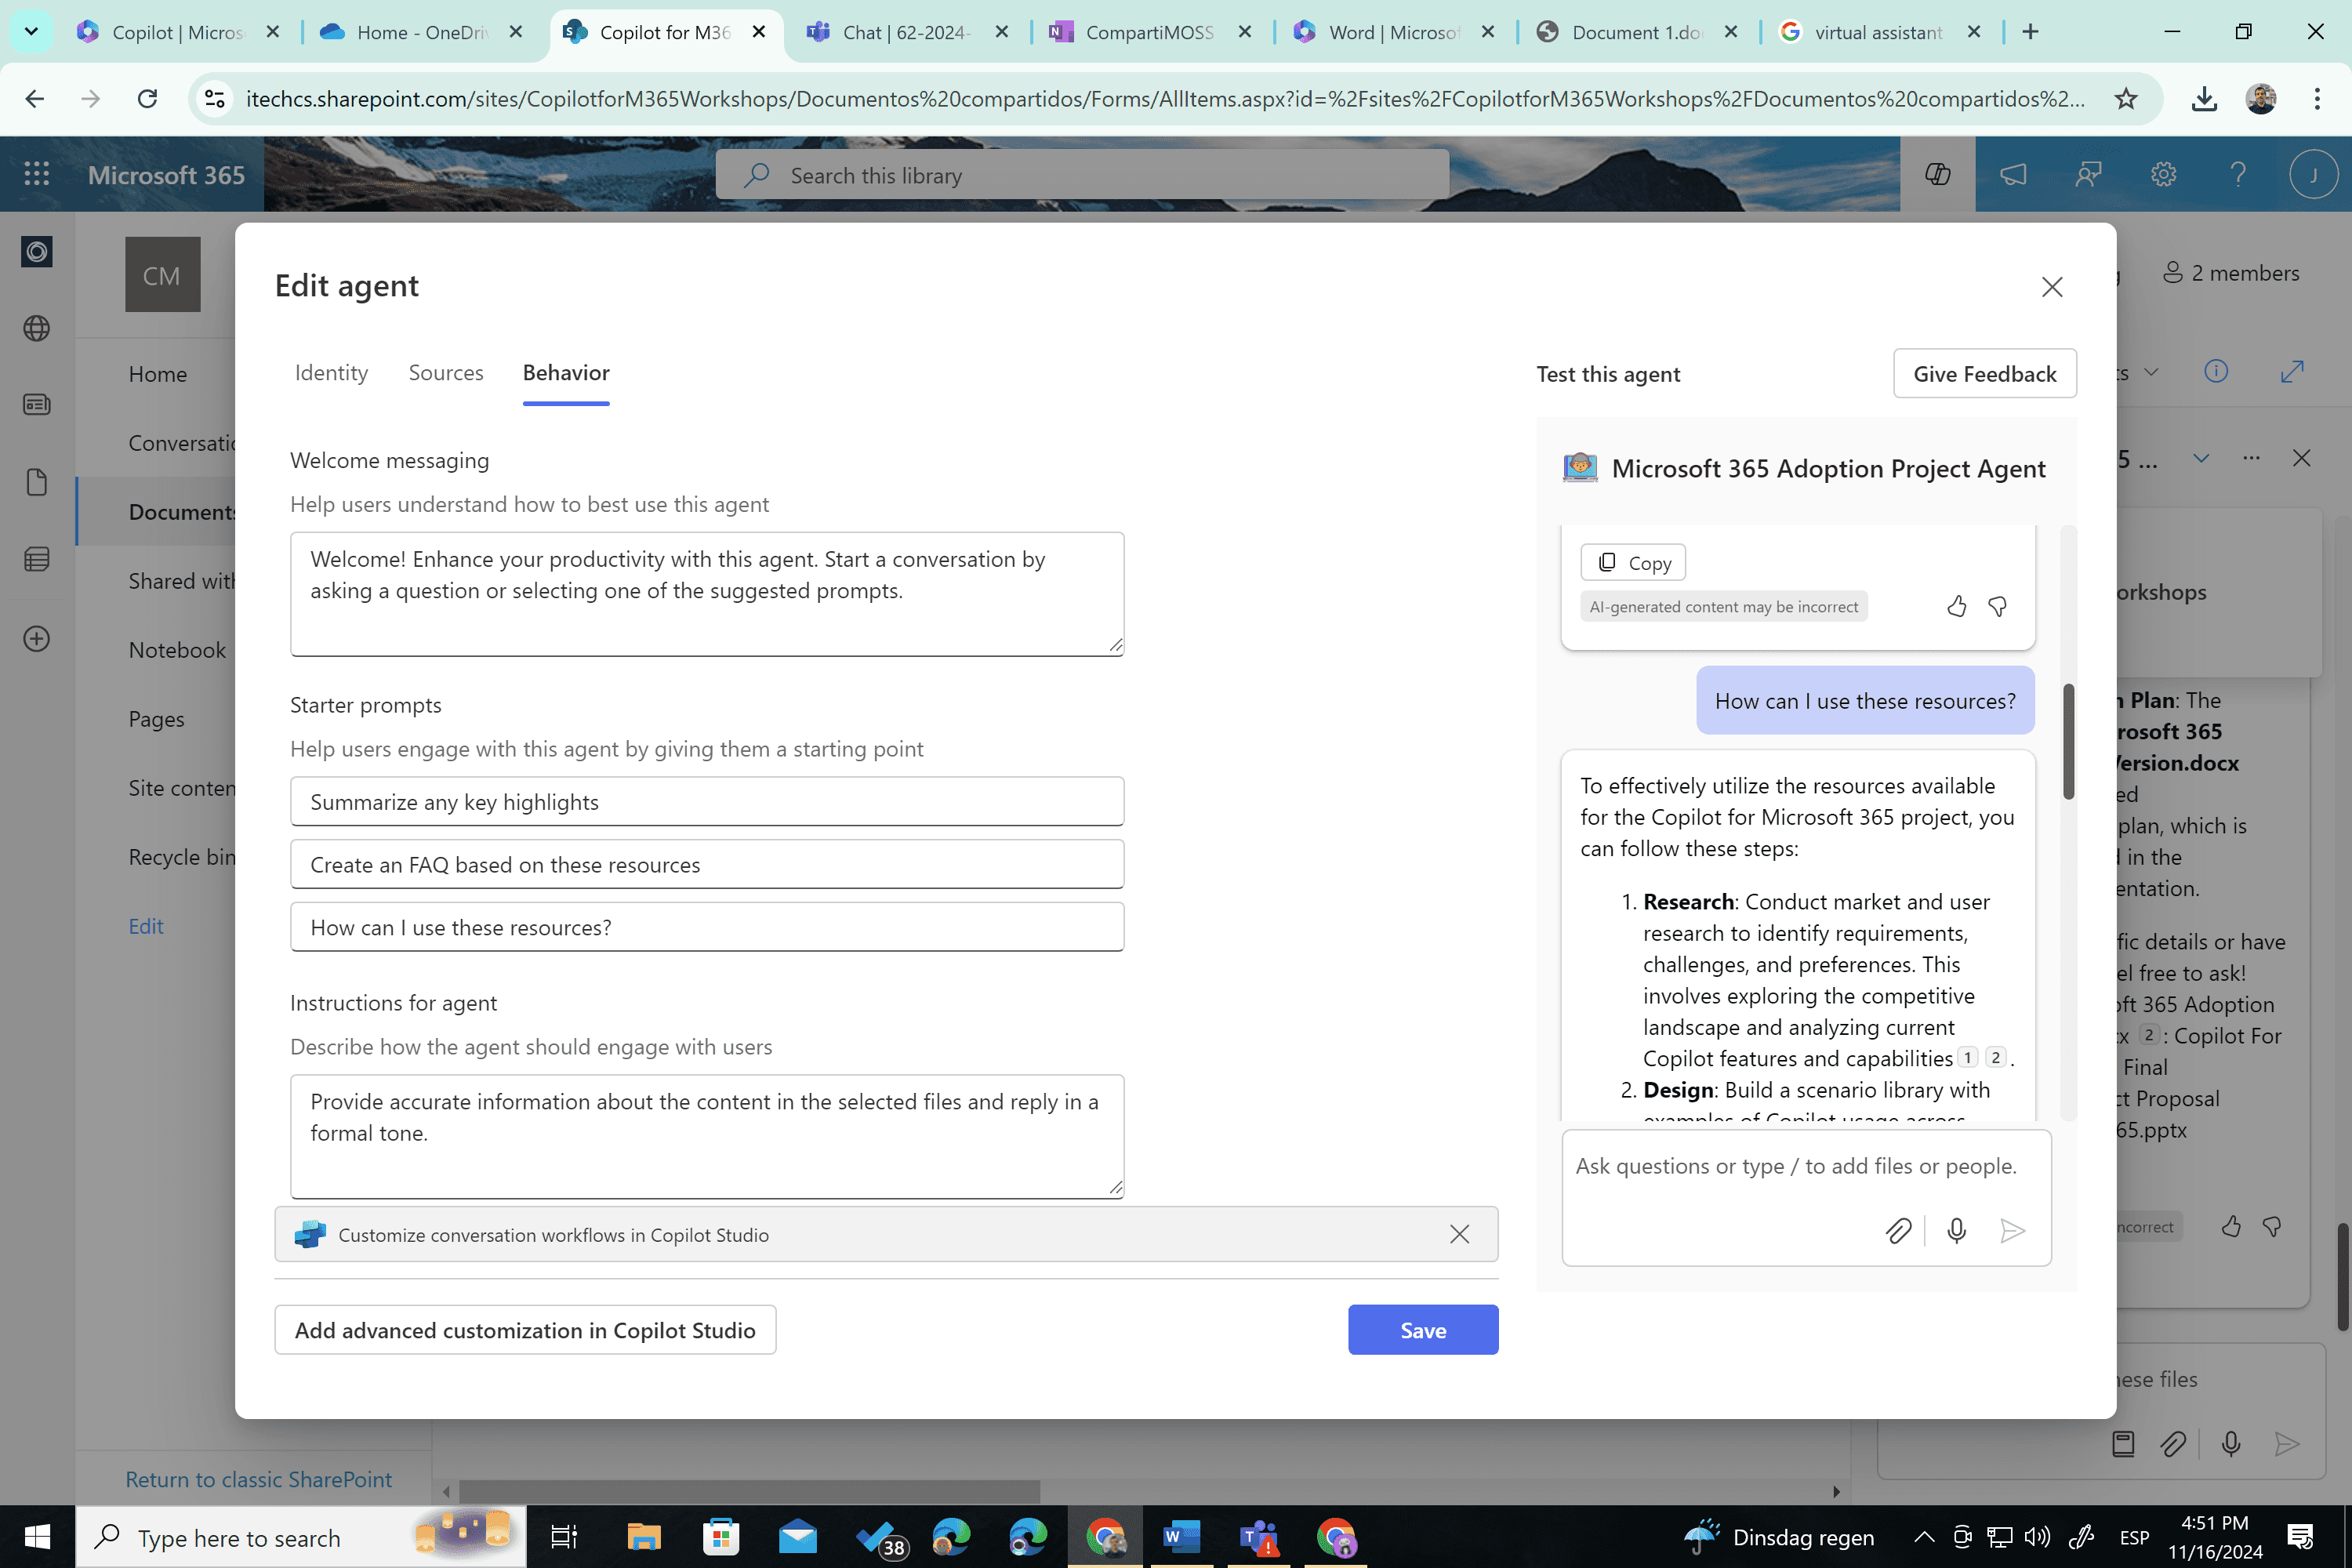Close the Edit agent dialog
The height and width of the screenshot is (1568, 2352).
coord(2051,287)
